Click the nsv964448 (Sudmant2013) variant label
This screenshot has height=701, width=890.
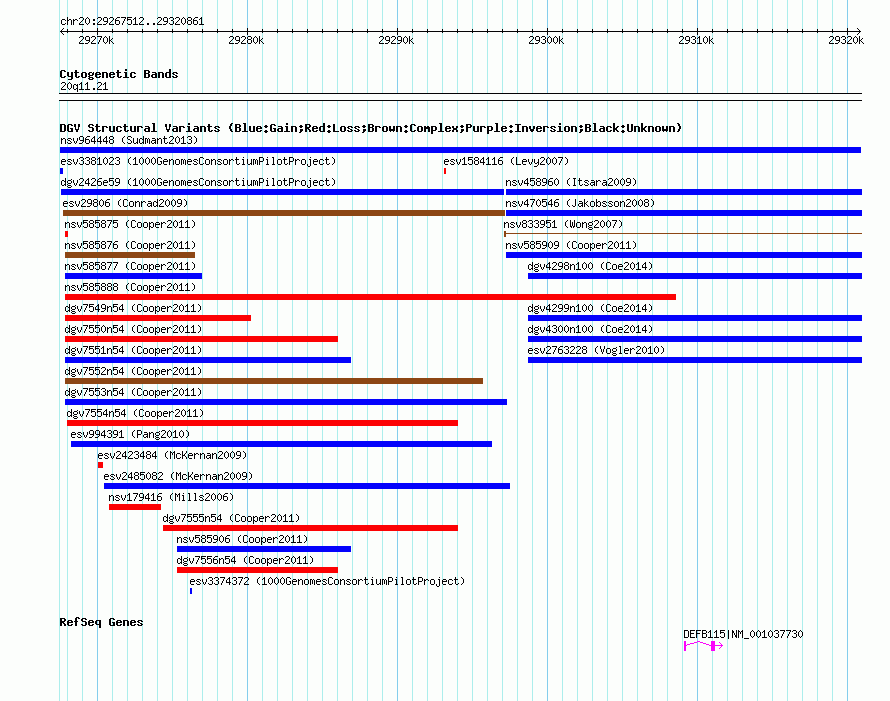click(x=129, y=140)
